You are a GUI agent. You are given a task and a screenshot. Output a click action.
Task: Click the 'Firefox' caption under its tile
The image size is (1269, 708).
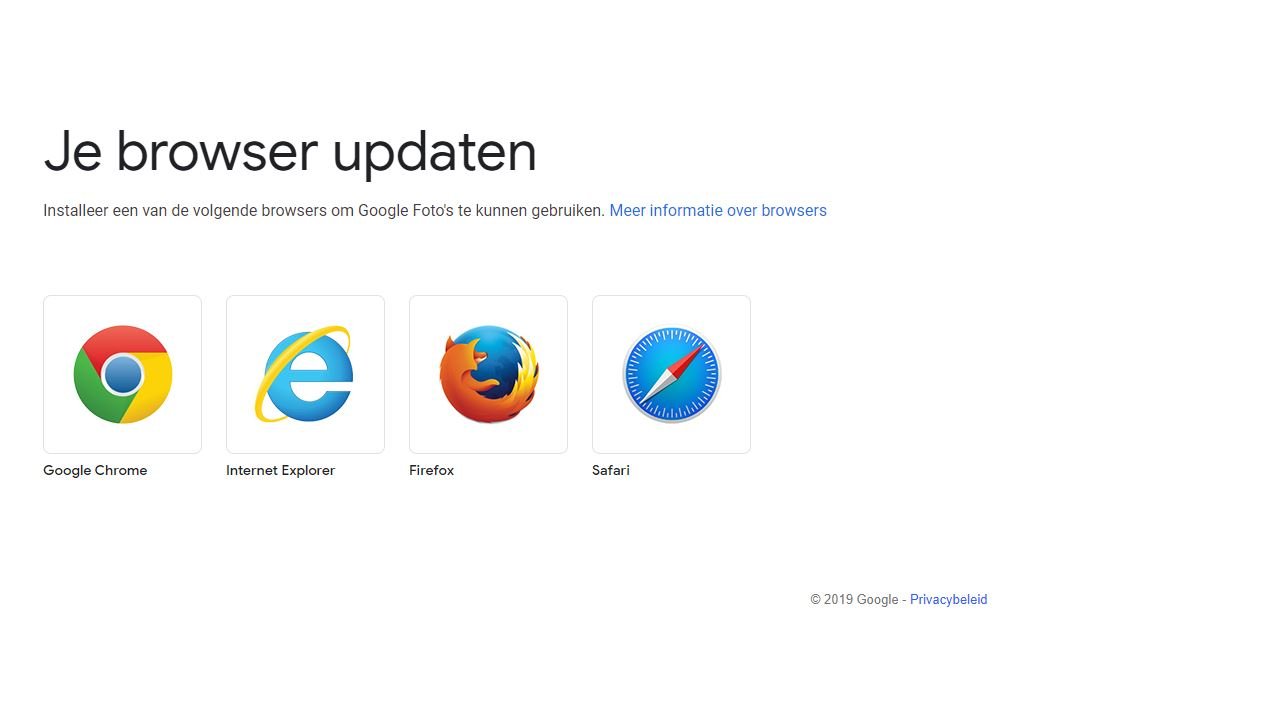[x=431, y=470]
